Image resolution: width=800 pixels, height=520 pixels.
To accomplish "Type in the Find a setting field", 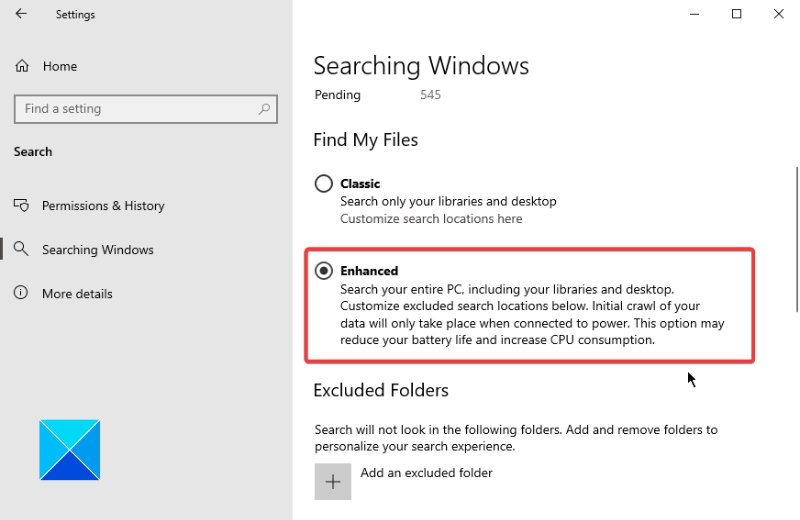I will click(x=135, y=109).
